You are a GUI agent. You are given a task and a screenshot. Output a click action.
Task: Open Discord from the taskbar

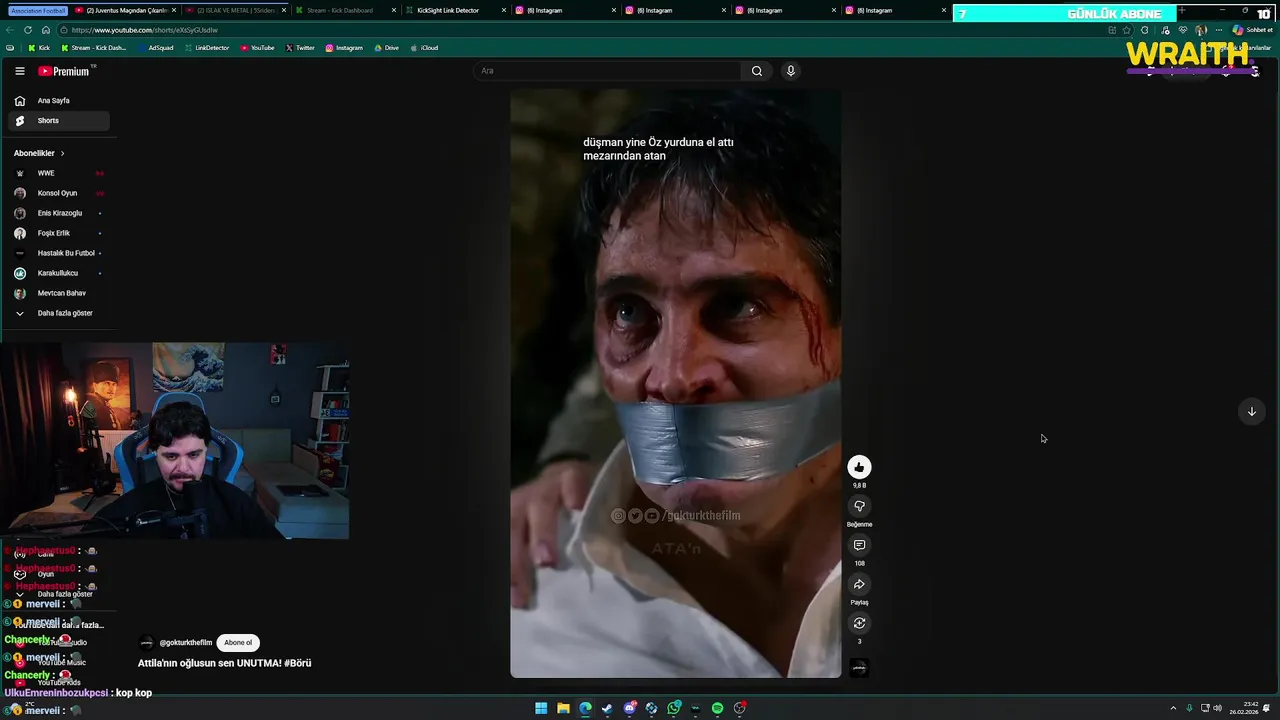click(630, 708)
